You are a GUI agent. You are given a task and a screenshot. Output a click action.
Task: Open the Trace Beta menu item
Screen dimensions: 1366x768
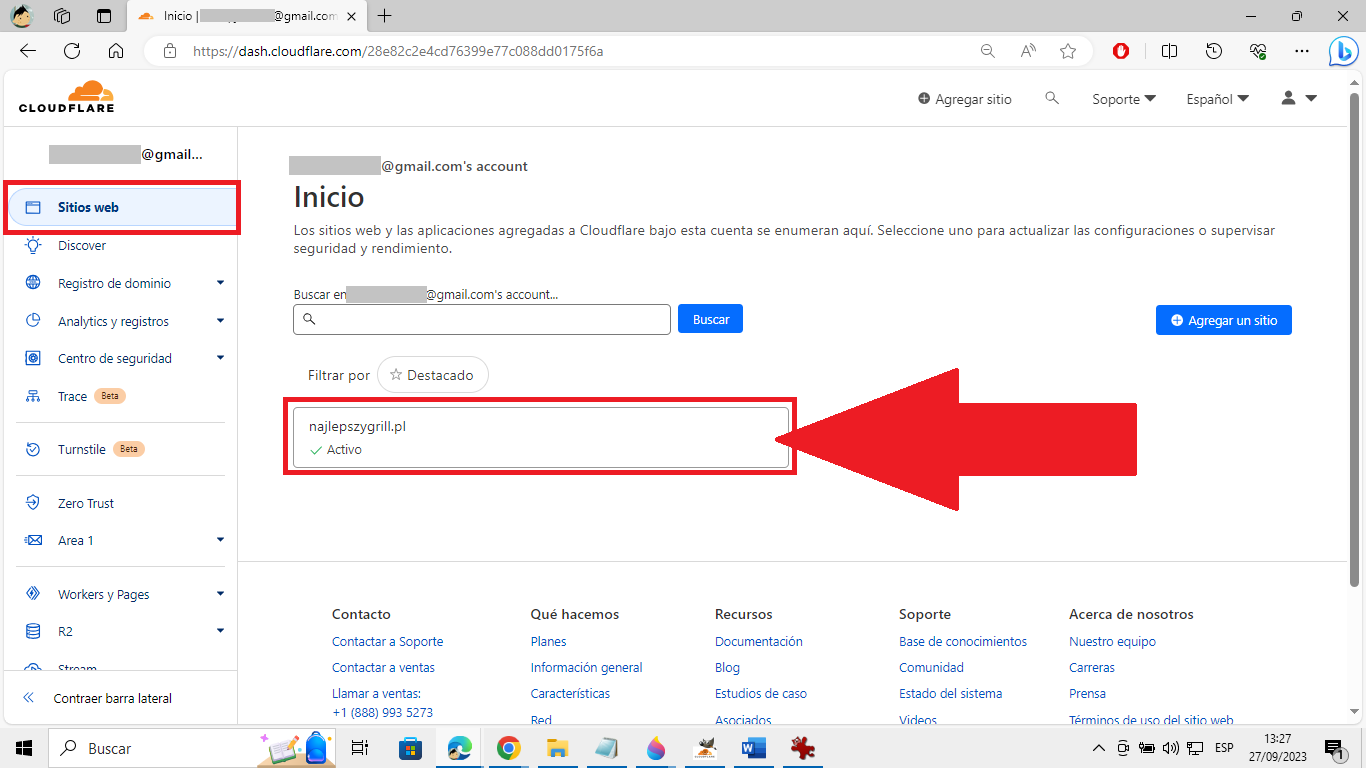(92, 396)
